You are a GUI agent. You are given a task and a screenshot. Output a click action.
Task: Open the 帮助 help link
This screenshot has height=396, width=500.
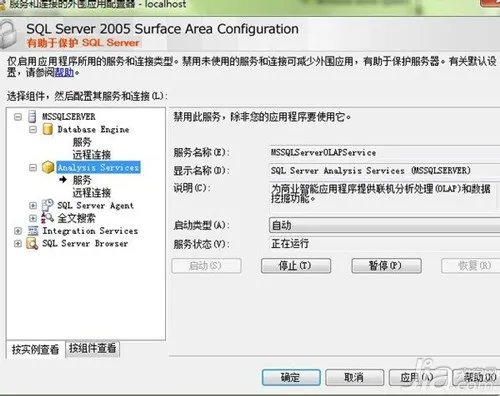pos(64,72)
